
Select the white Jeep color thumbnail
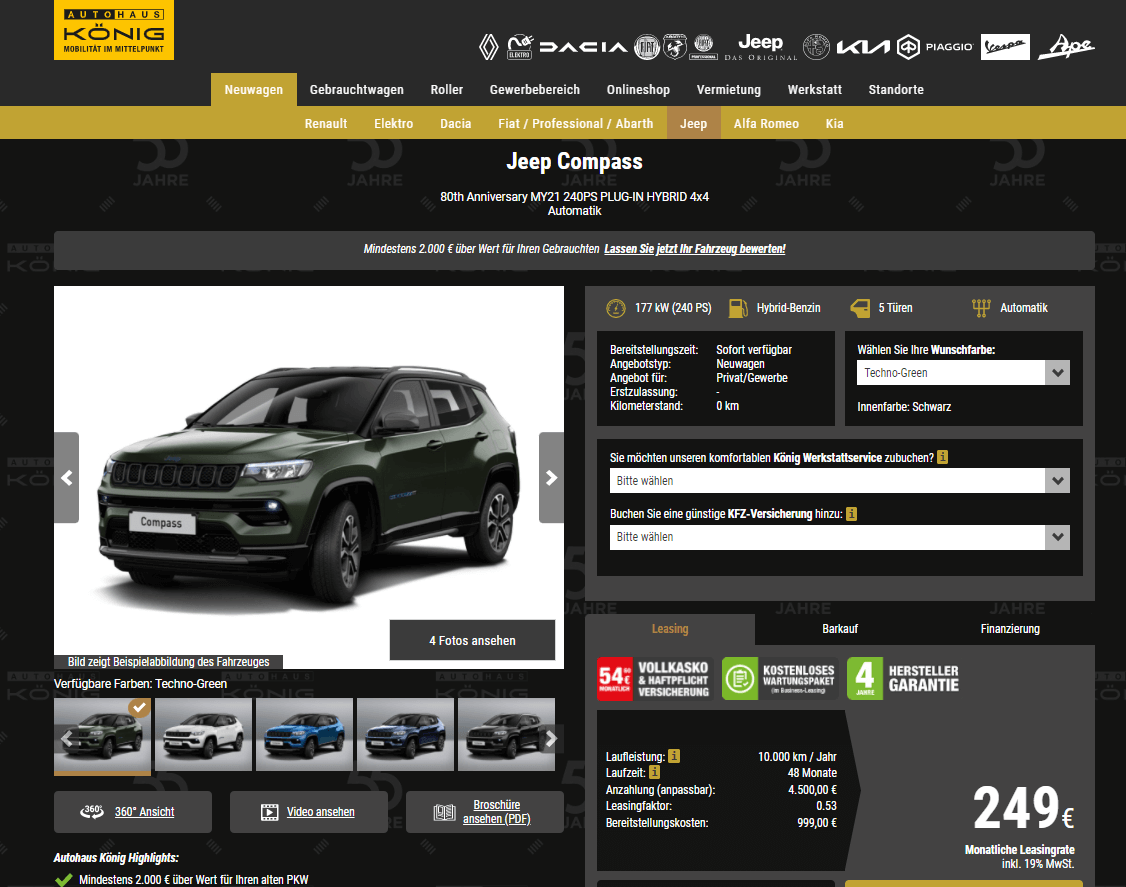(203, 735)
